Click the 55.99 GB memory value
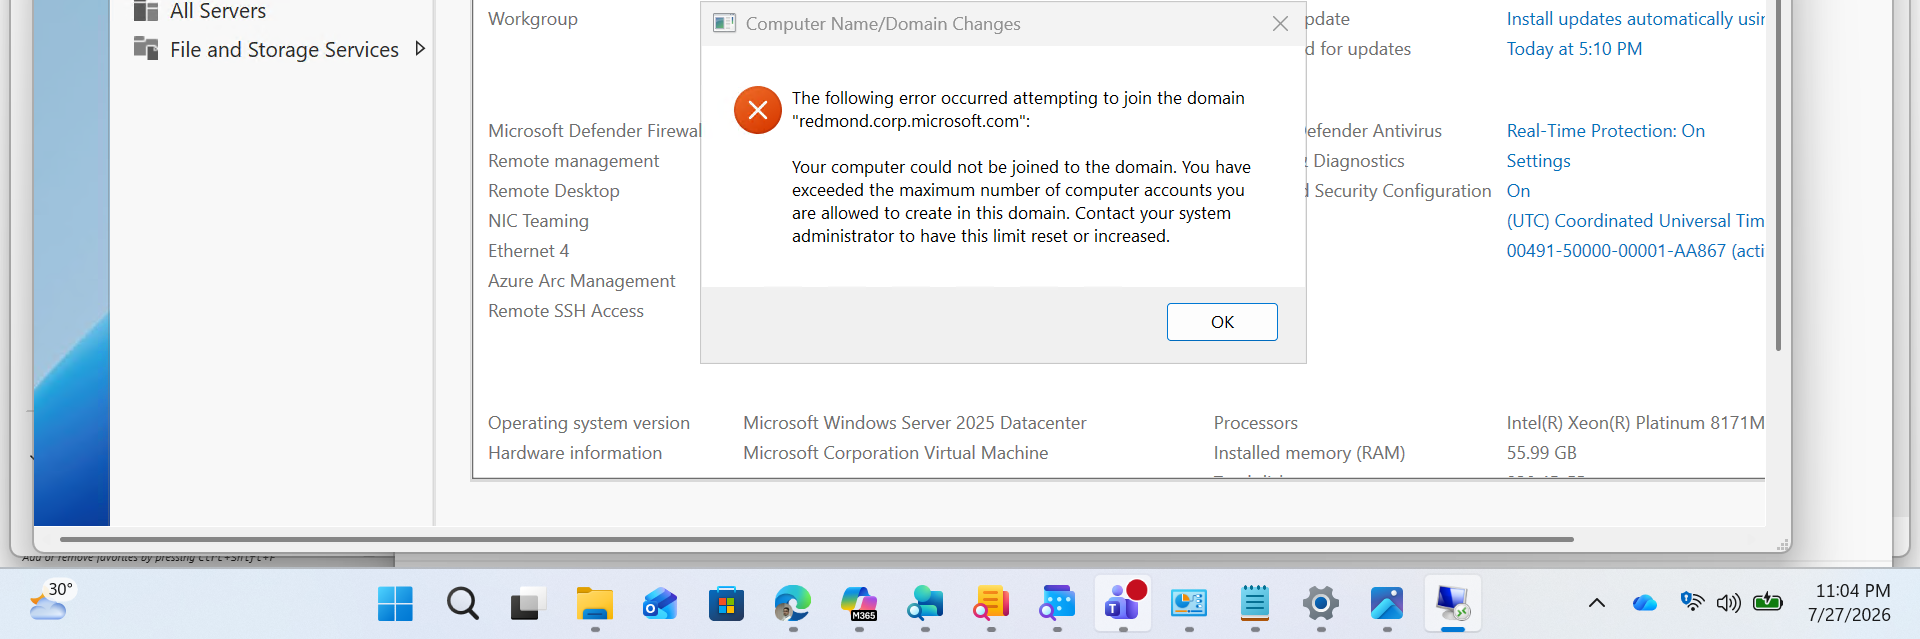This screenshot has width=1920, height=639. point(1541,453)
